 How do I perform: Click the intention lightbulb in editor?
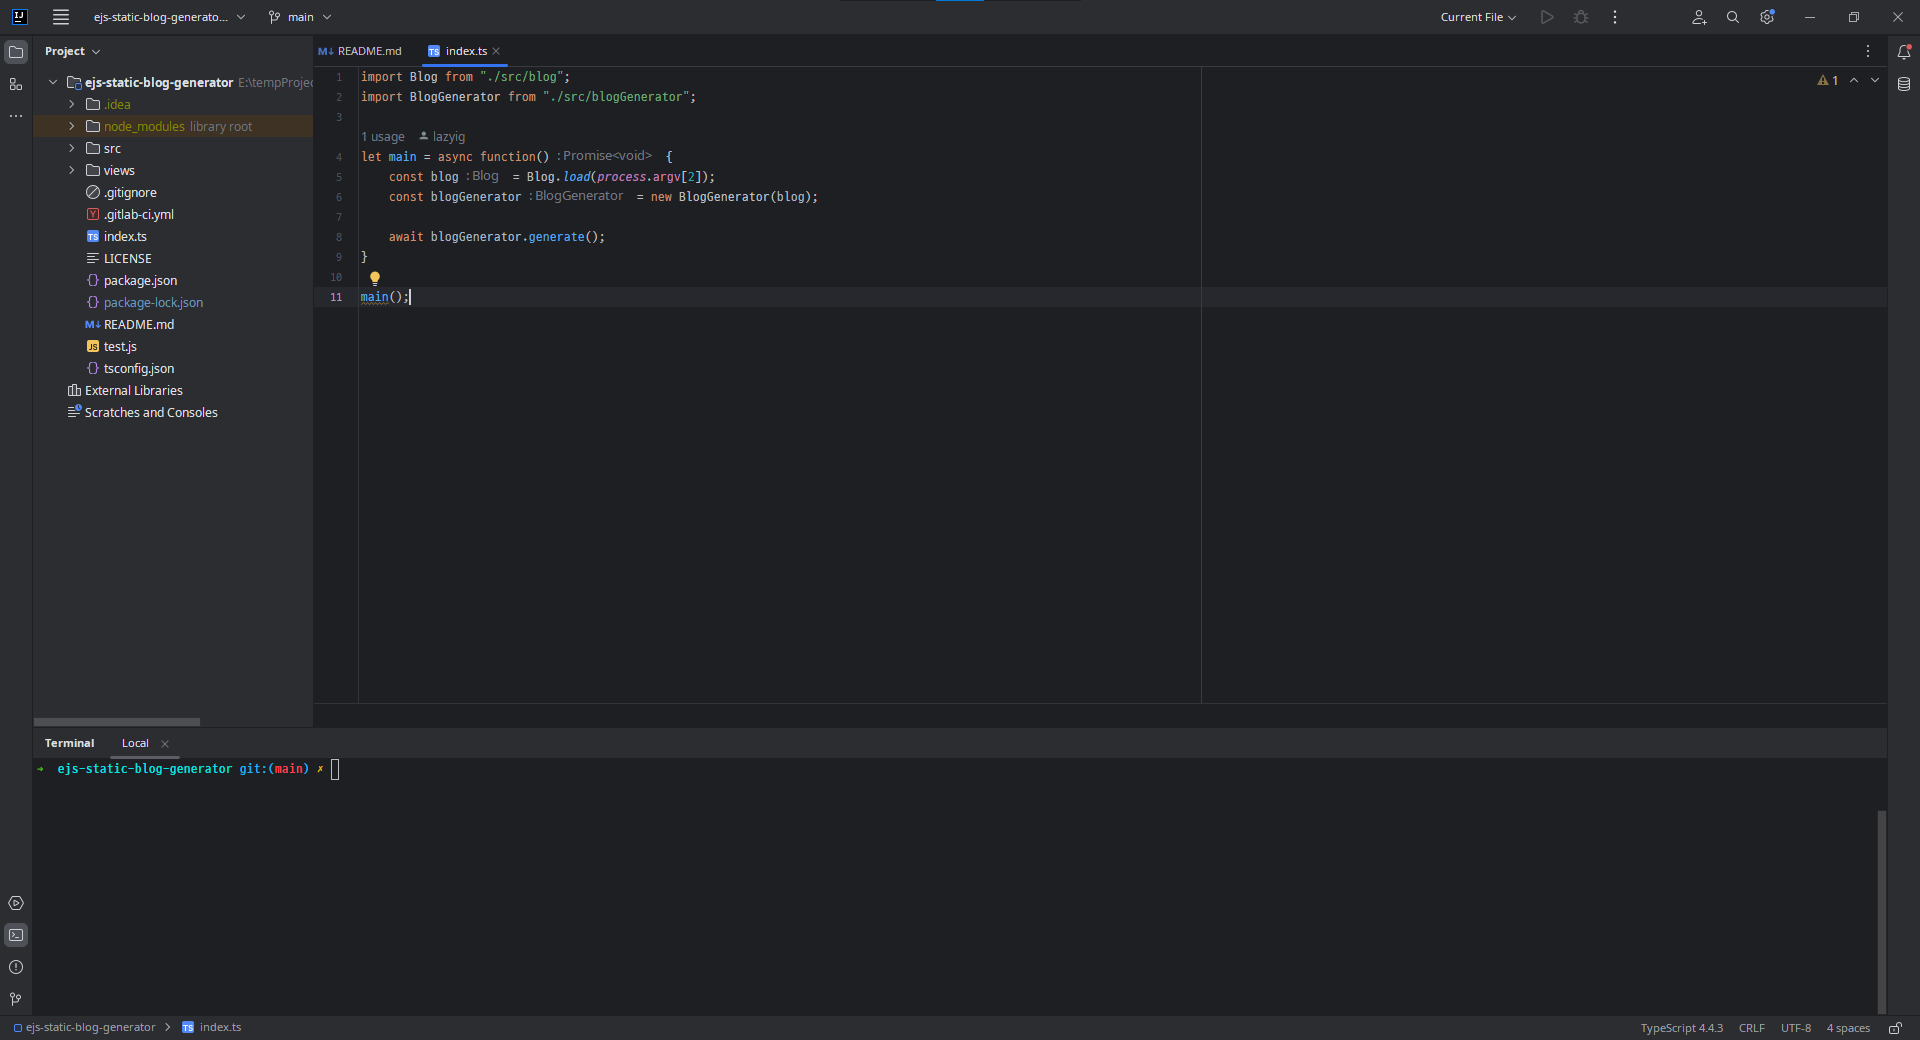tap(375, 278)
